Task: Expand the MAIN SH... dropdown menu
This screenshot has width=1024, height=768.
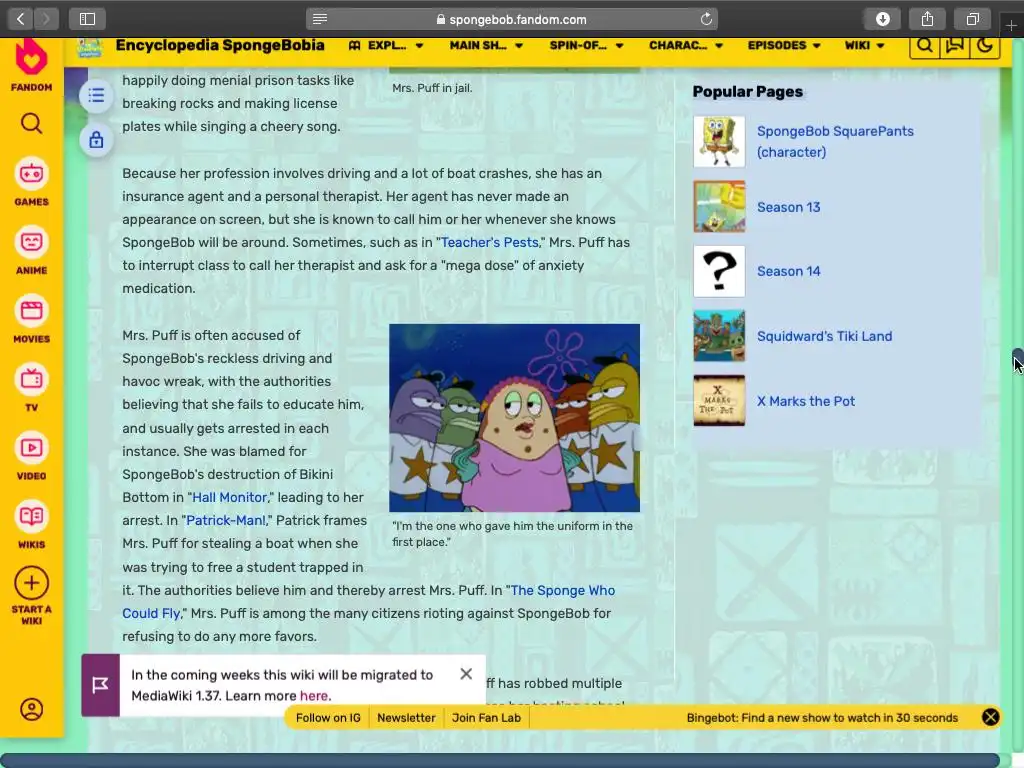Action: 486,45
